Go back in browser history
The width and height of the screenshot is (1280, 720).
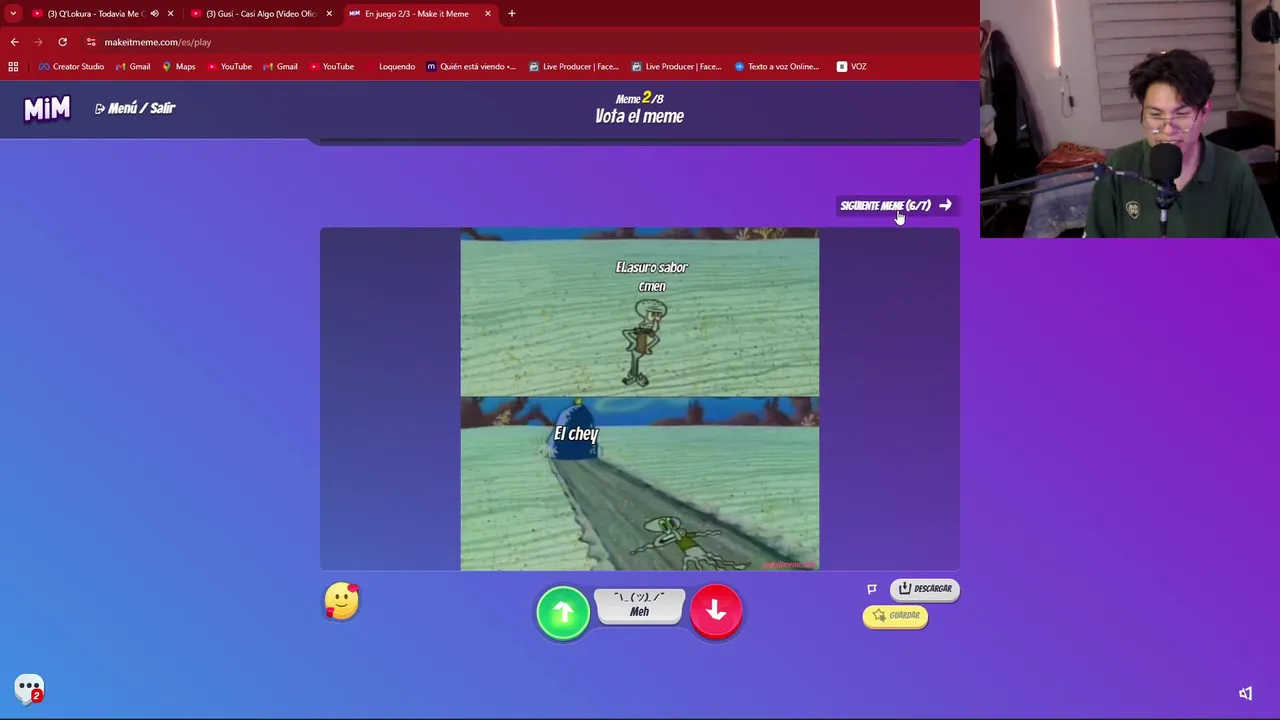[14, 42]
